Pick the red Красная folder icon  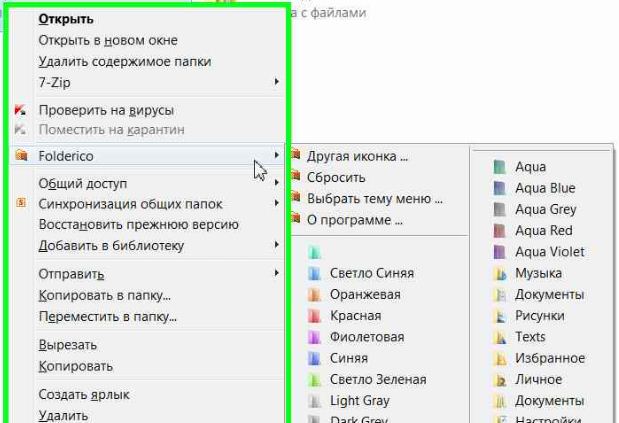pos(315,316)
